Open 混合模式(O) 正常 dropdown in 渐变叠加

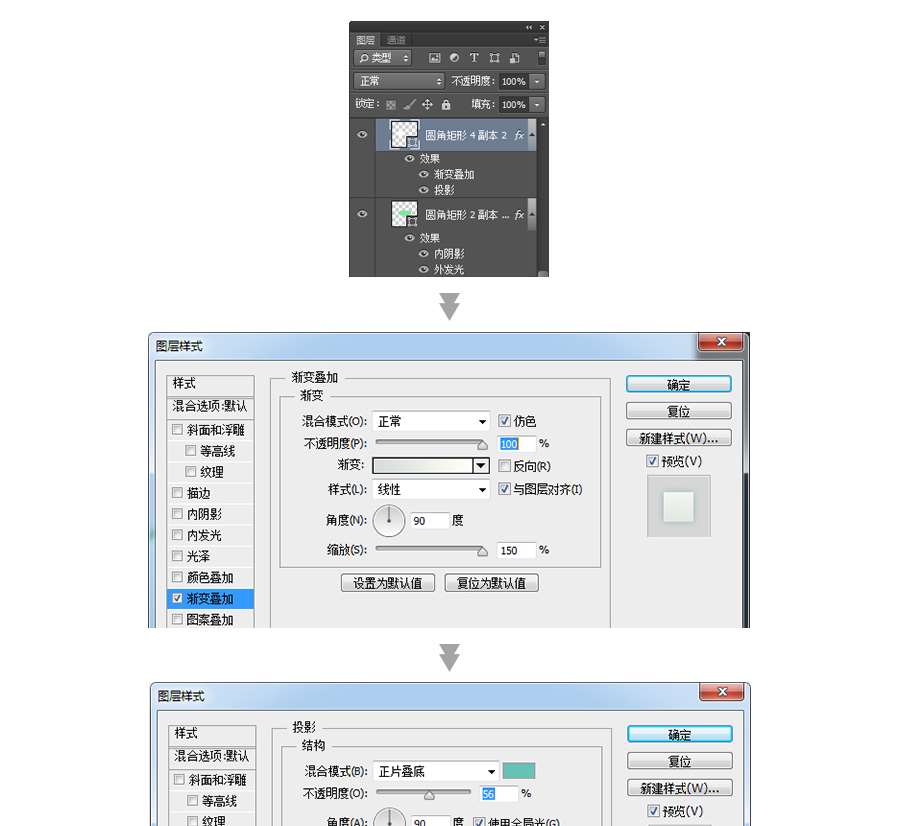[430, 422]
